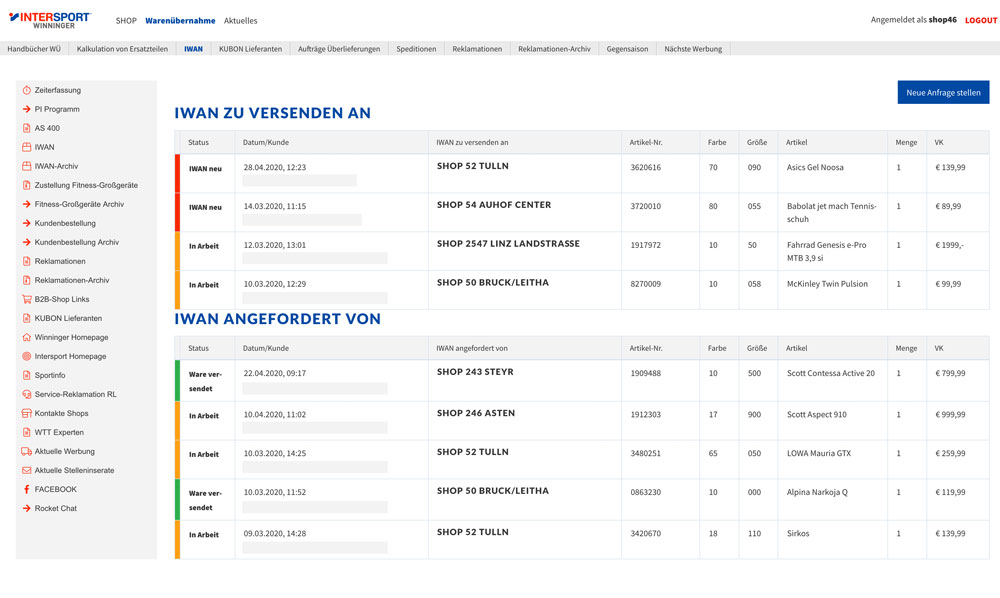Switch to the Handbücher WÜ tab
1000x598 pixels.
(34, 49)
